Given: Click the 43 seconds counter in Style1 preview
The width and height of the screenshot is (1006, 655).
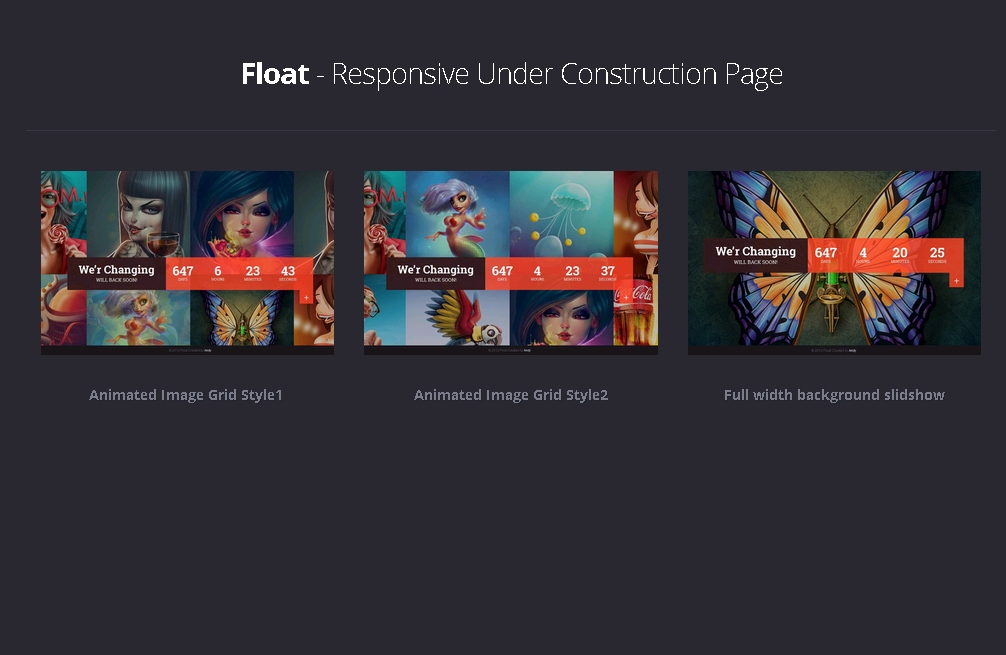Looking at the screenshot, I should click(288, 273).
